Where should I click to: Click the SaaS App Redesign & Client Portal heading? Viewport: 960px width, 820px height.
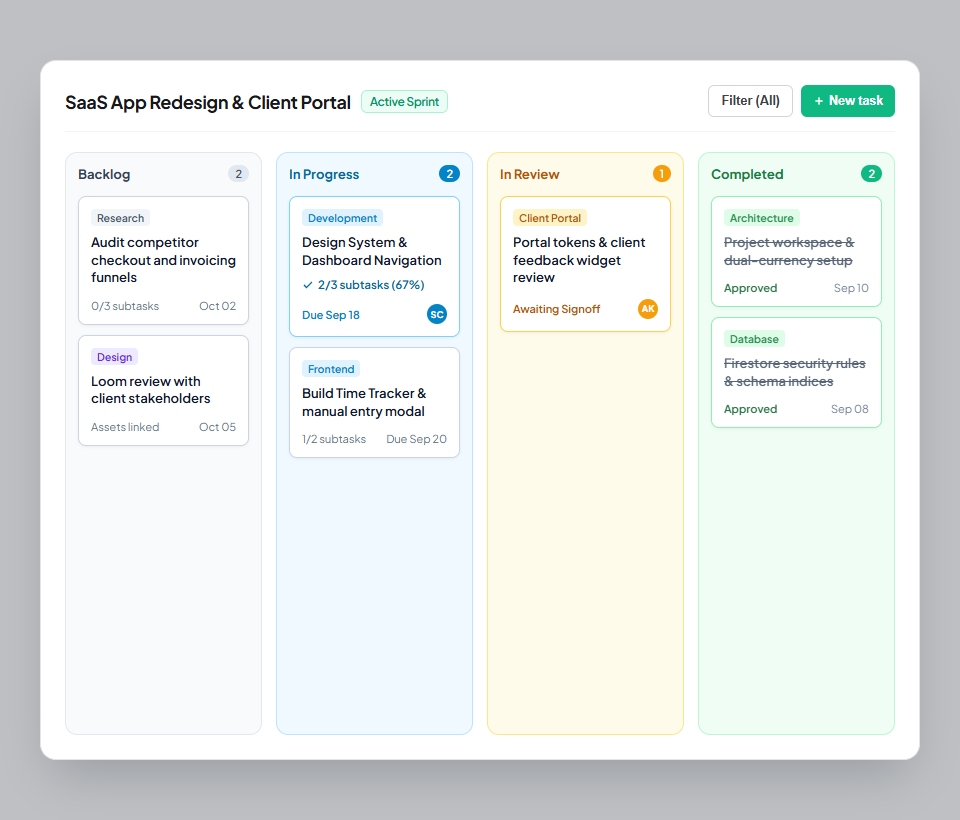208,102
